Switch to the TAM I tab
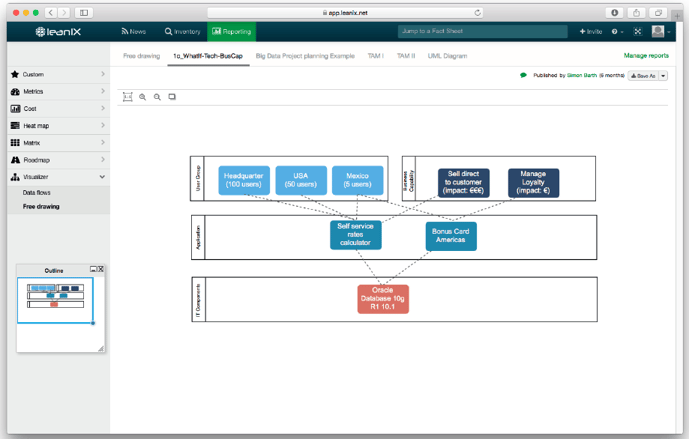 (x=376, y=56)
